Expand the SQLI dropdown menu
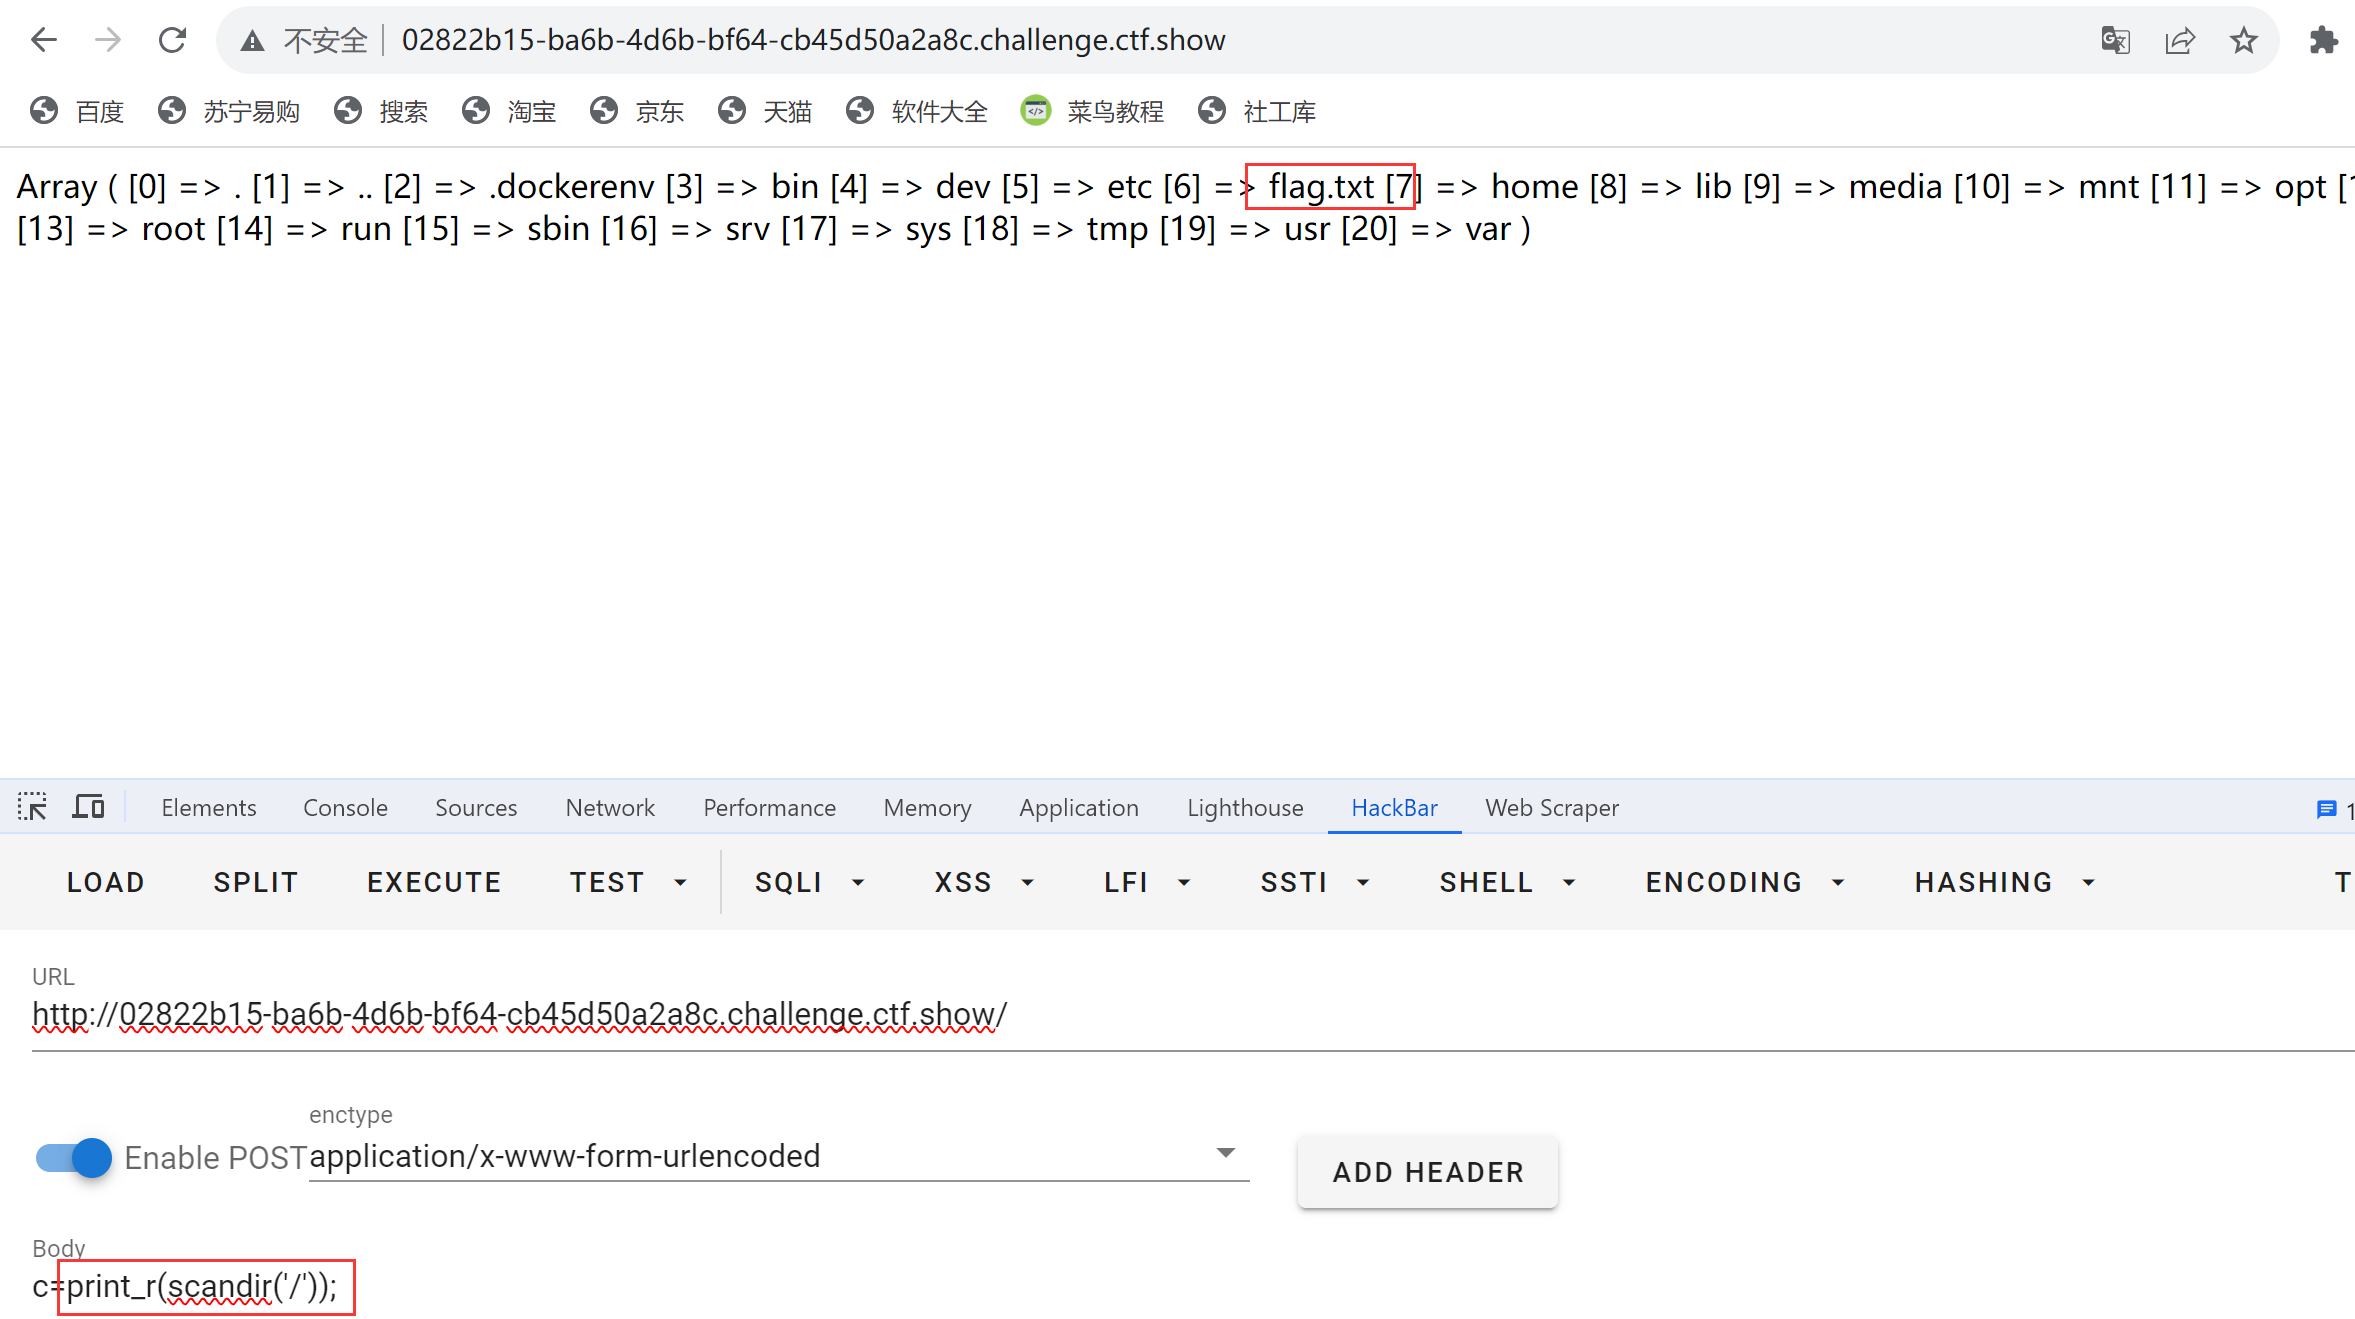The height and width of the screenshot is (1319, 2355). tap(810, 882)
